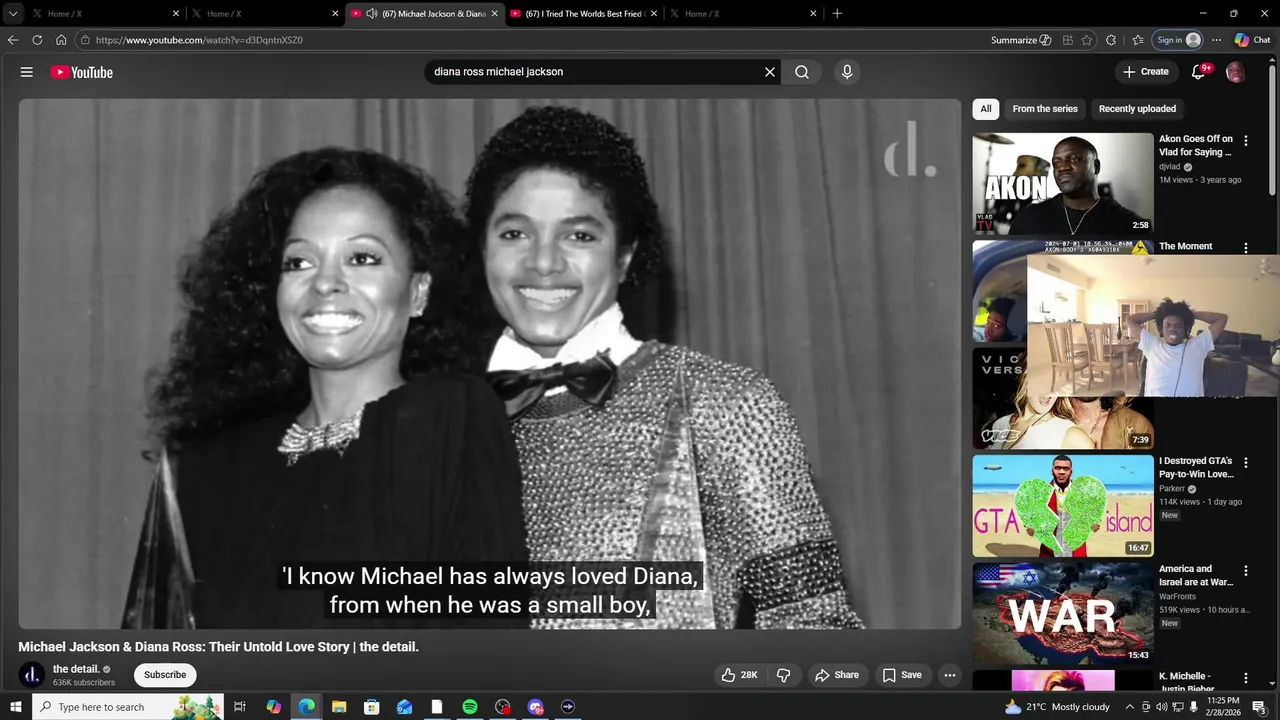The height and width of the screenshot is (720, 1280).
Task: Open the tab search dropdown arrow
Action: (13, 14)
